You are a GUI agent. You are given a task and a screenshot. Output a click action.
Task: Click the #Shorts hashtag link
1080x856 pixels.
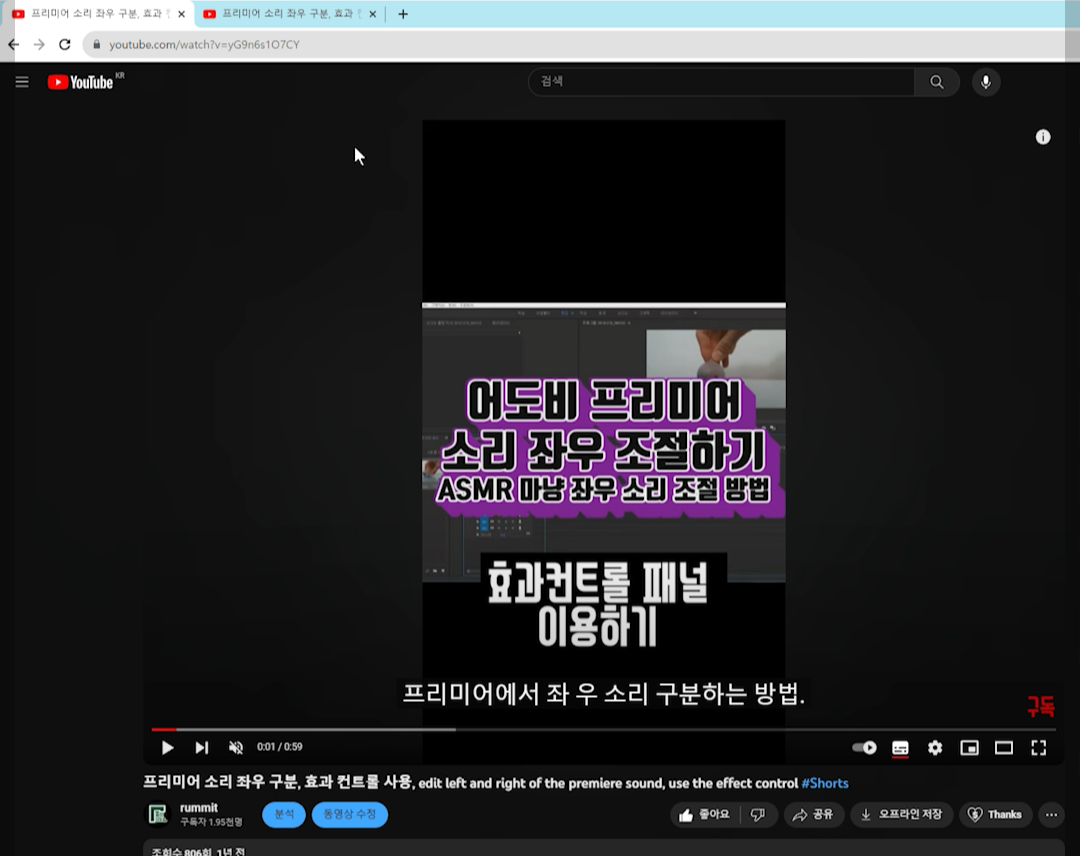click(825, 783)
